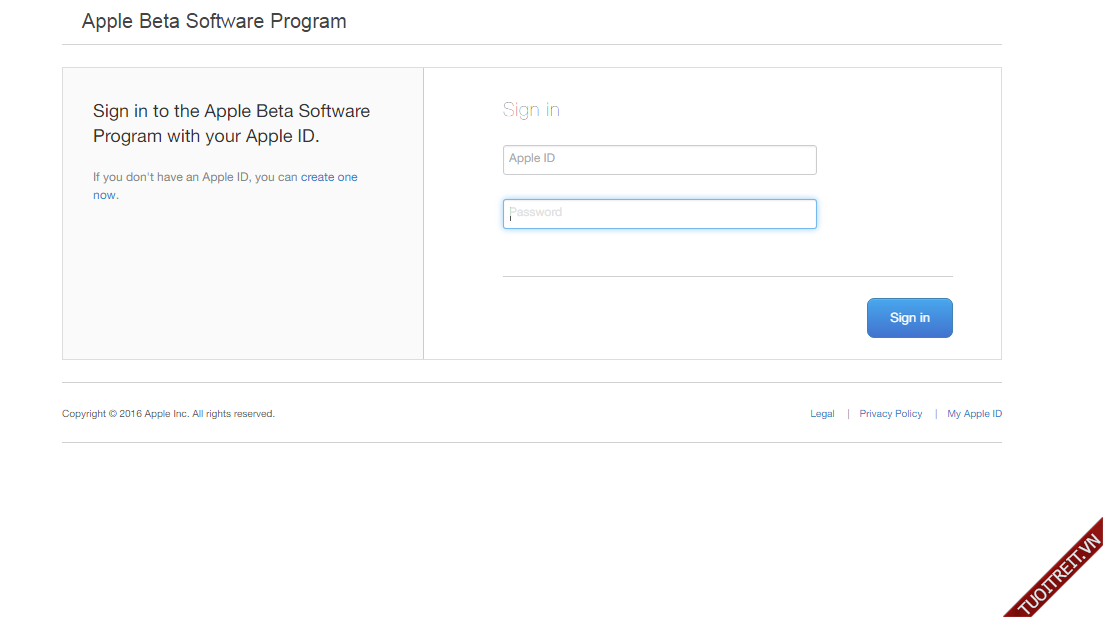Click the separator between Legal and Privacy Policy
Screen dimensions: 1103x617
click(848, 414)
